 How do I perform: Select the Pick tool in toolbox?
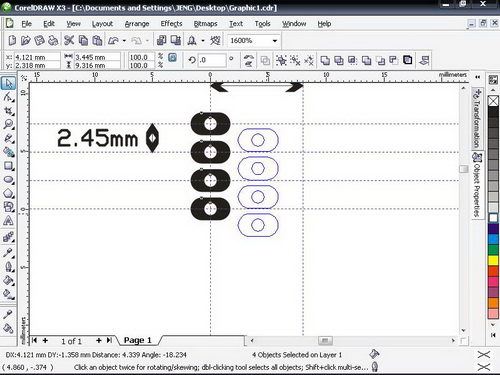(8, 83)
